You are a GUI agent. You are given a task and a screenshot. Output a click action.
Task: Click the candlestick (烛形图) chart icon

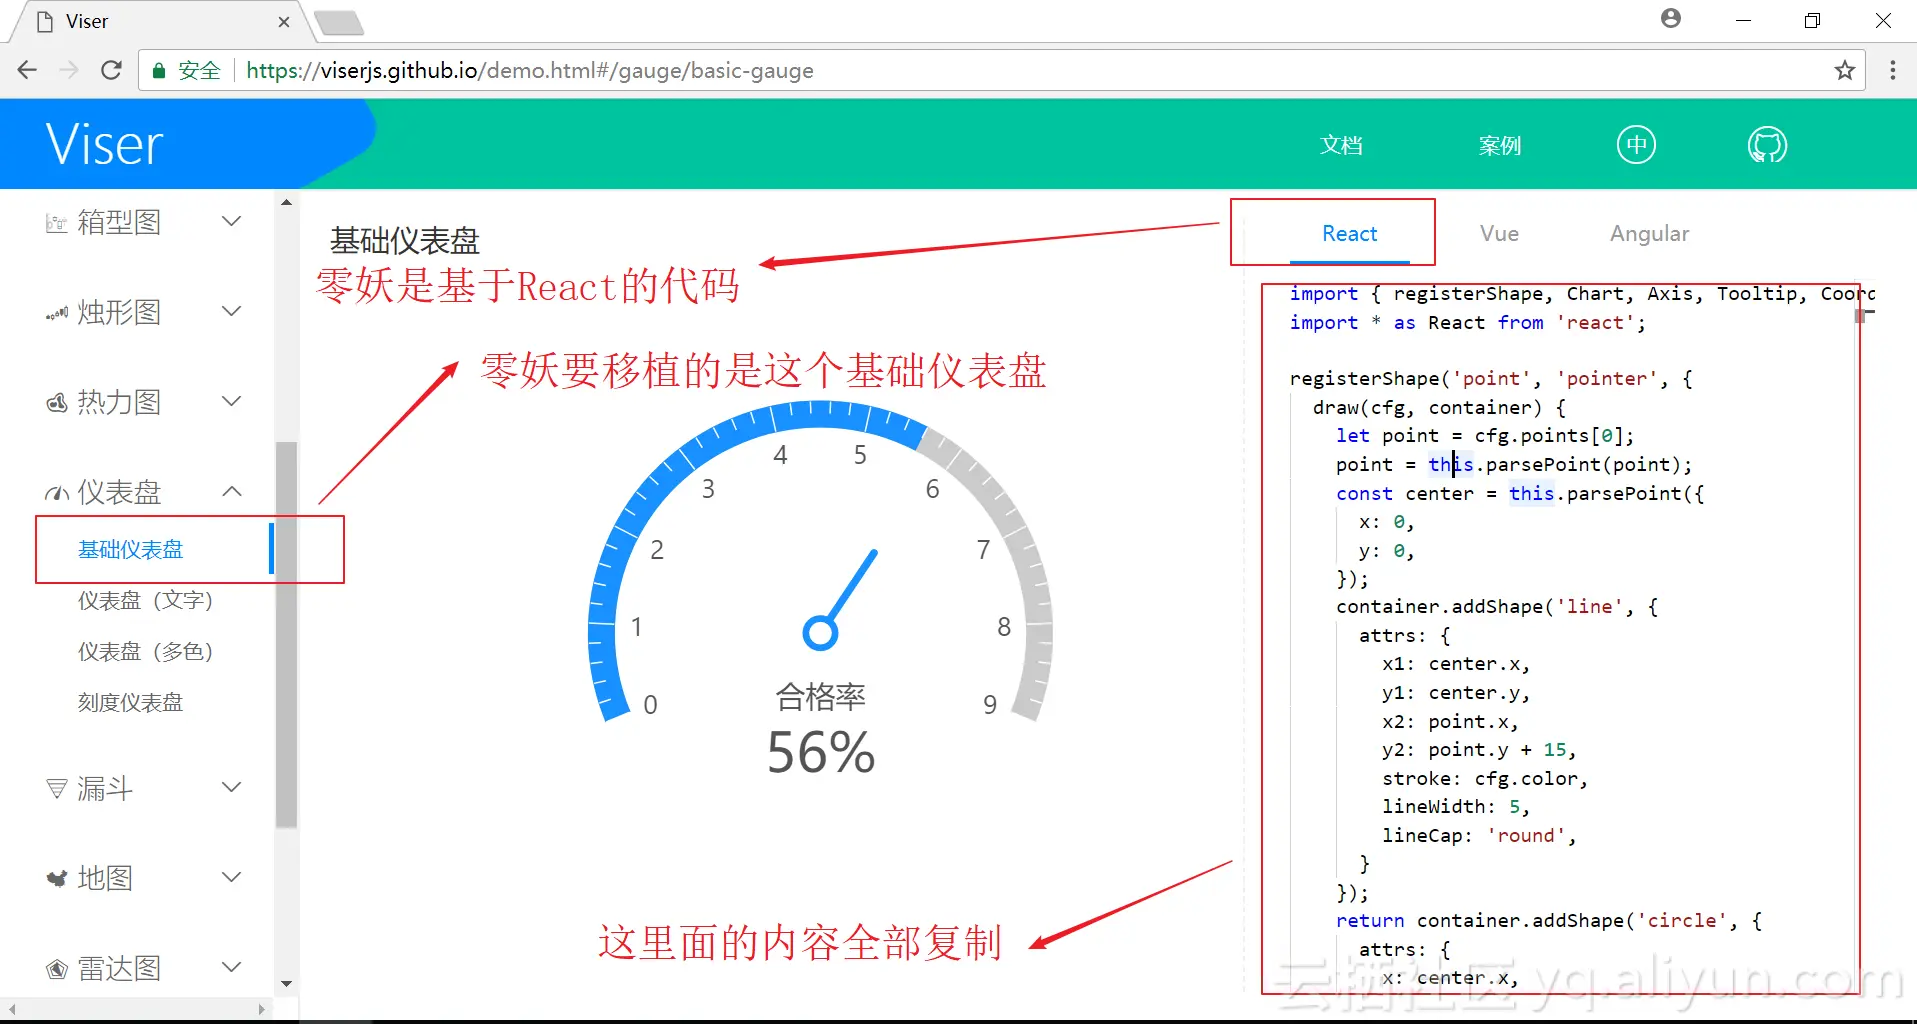(57, 314)
